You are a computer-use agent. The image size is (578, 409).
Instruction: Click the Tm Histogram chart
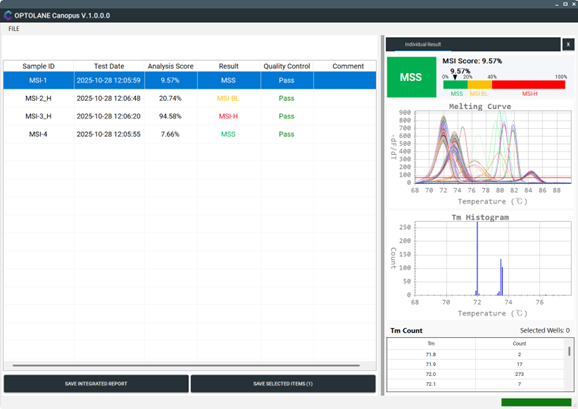(480, 265)
